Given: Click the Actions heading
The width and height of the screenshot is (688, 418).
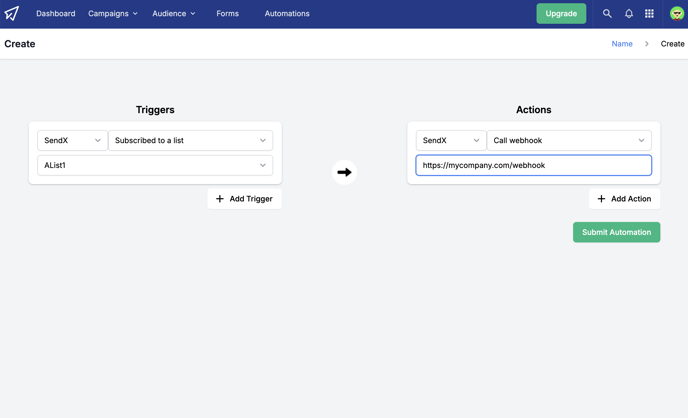Looking at the screenshot, I should 534,110.
